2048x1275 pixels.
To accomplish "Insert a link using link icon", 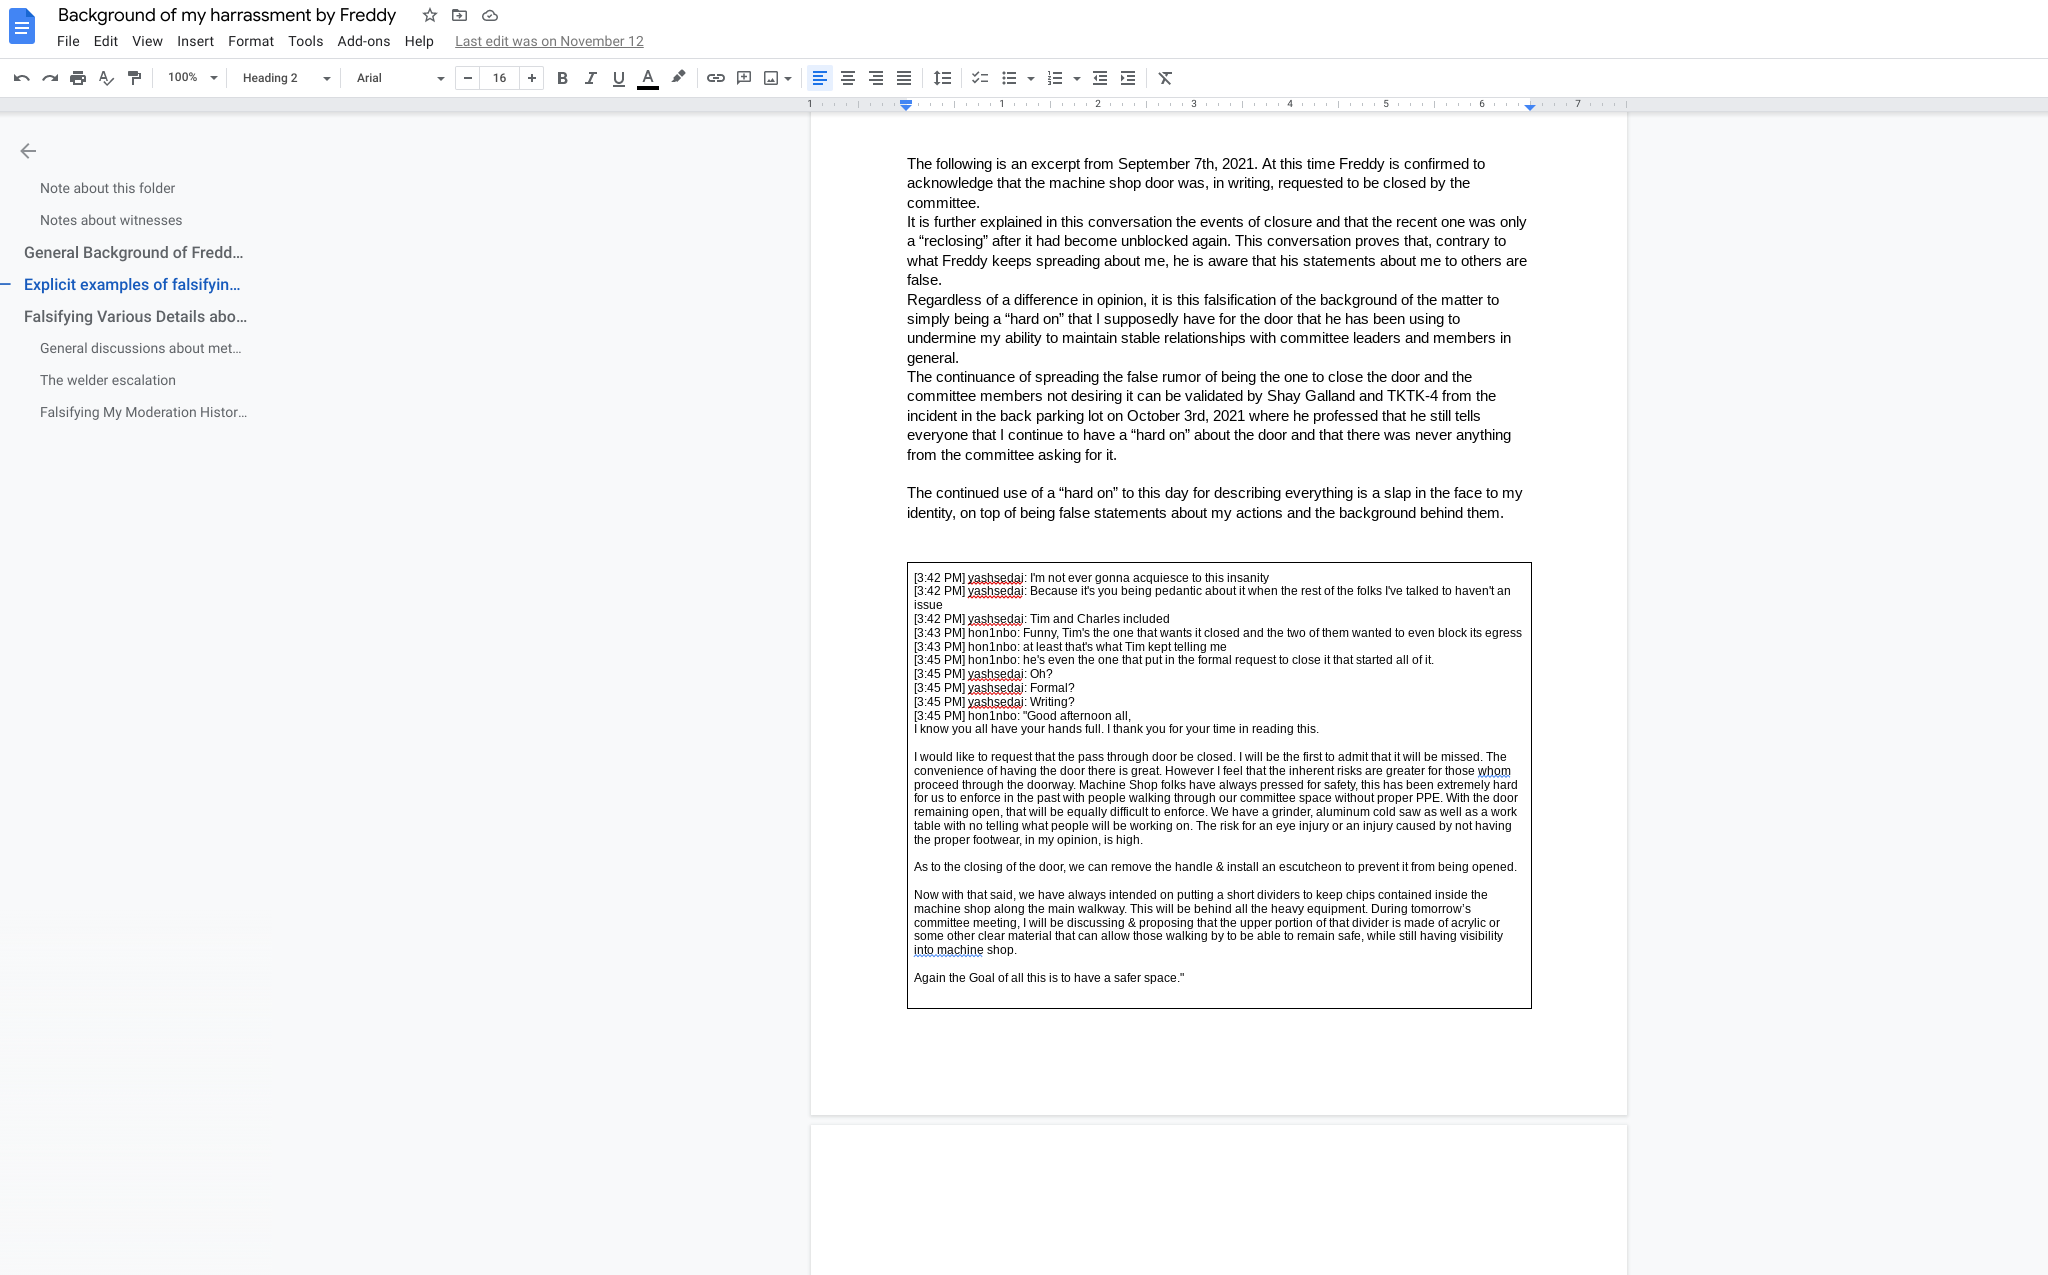I will [715, 78].
